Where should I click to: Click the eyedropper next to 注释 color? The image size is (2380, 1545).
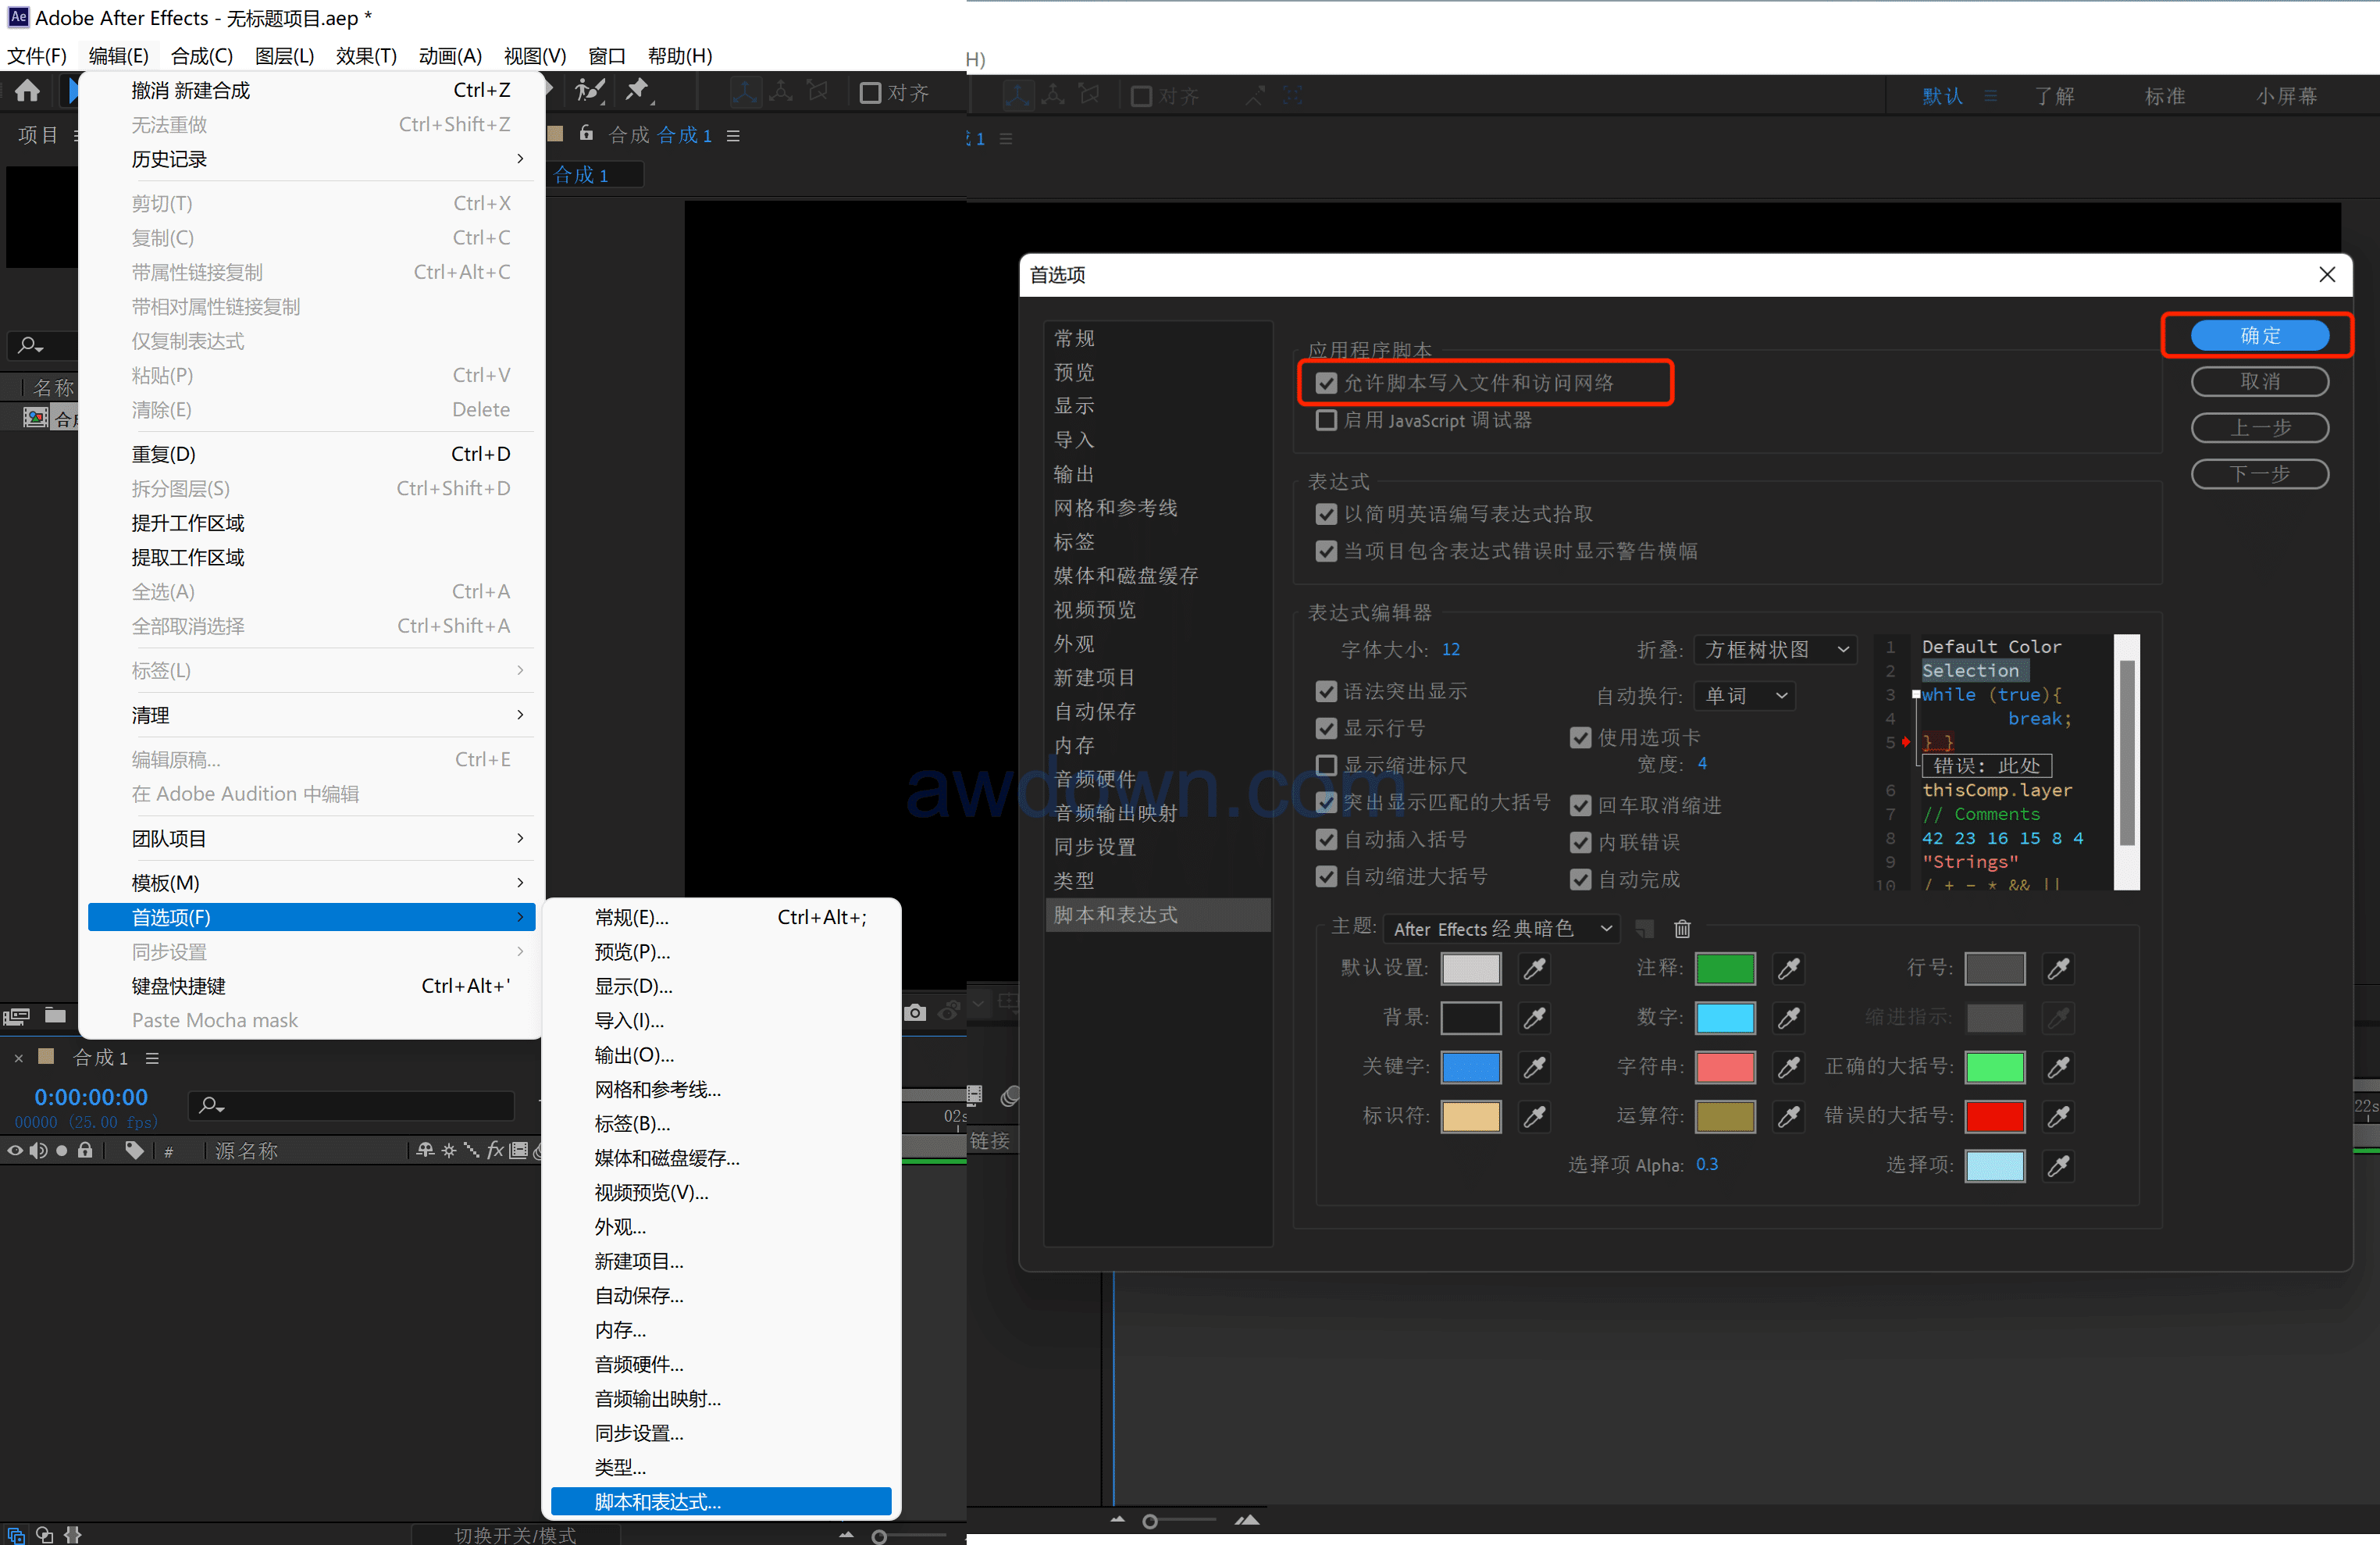[x=1788, y=968]
